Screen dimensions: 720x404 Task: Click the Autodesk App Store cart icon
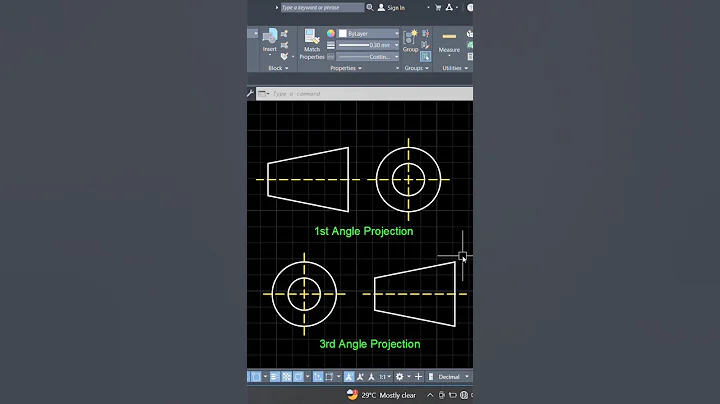pos(438,7)
